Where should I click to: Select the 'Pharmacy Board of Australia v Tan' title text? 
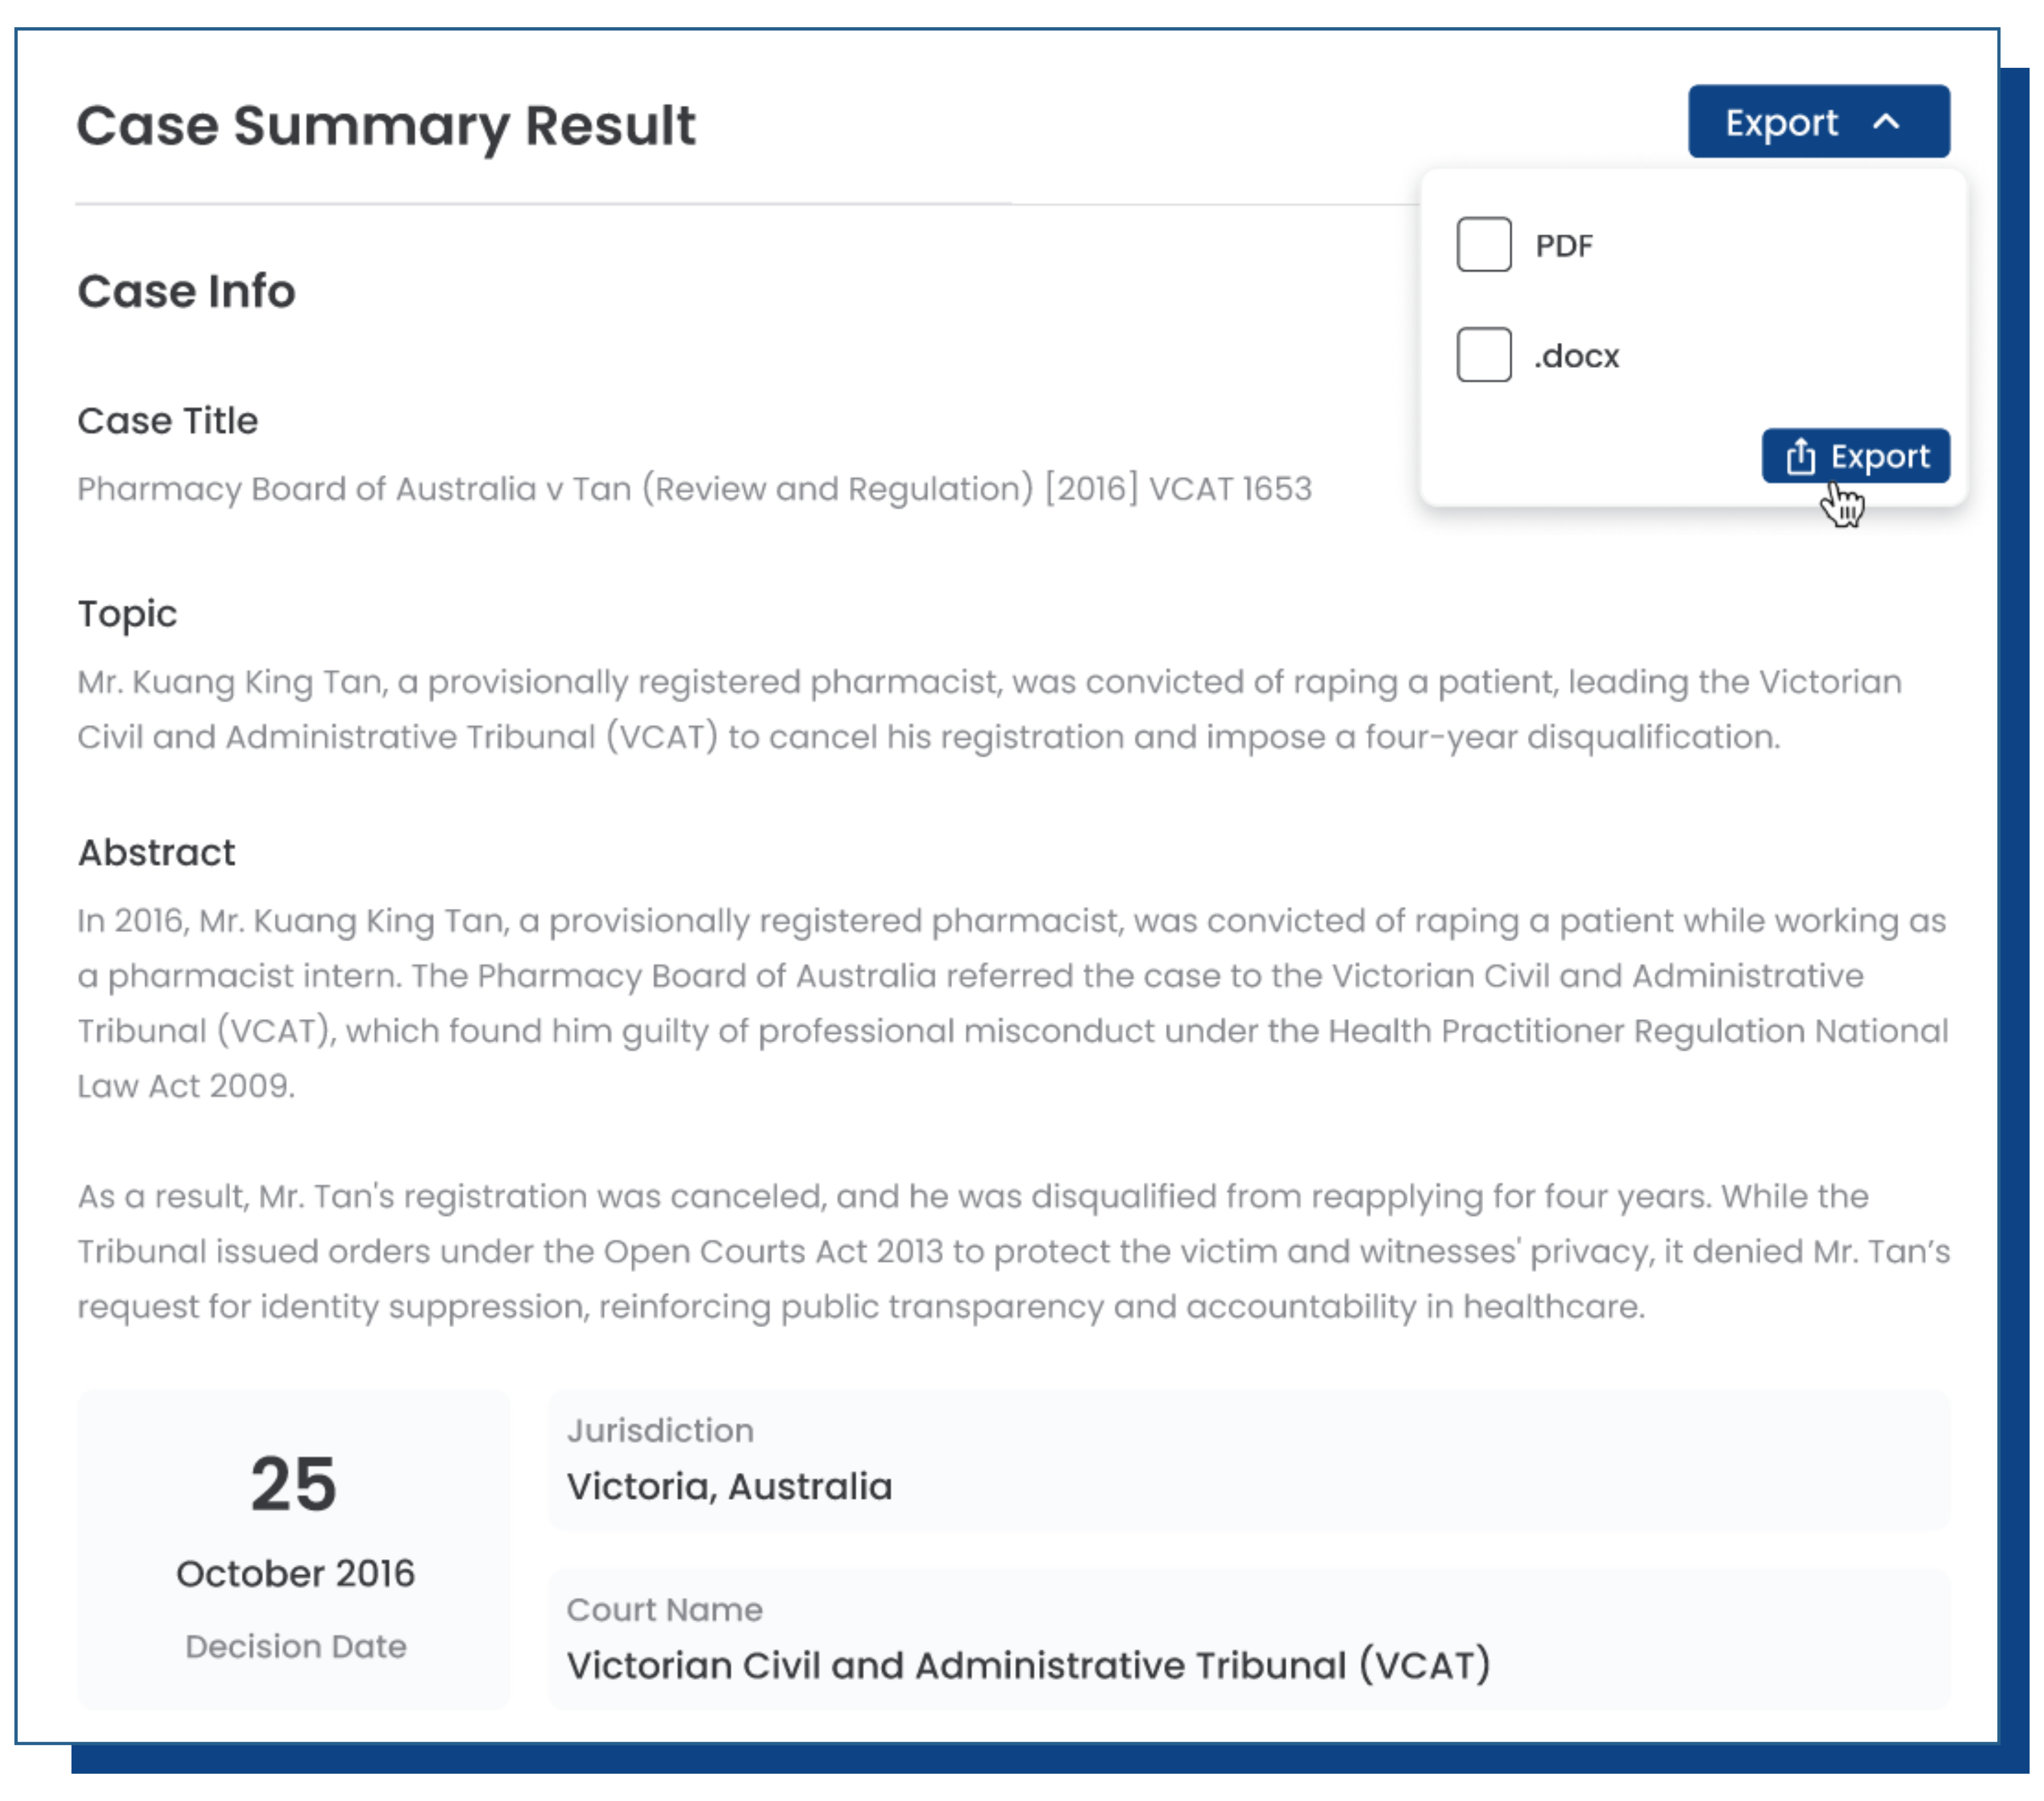[x=695, y=489]
